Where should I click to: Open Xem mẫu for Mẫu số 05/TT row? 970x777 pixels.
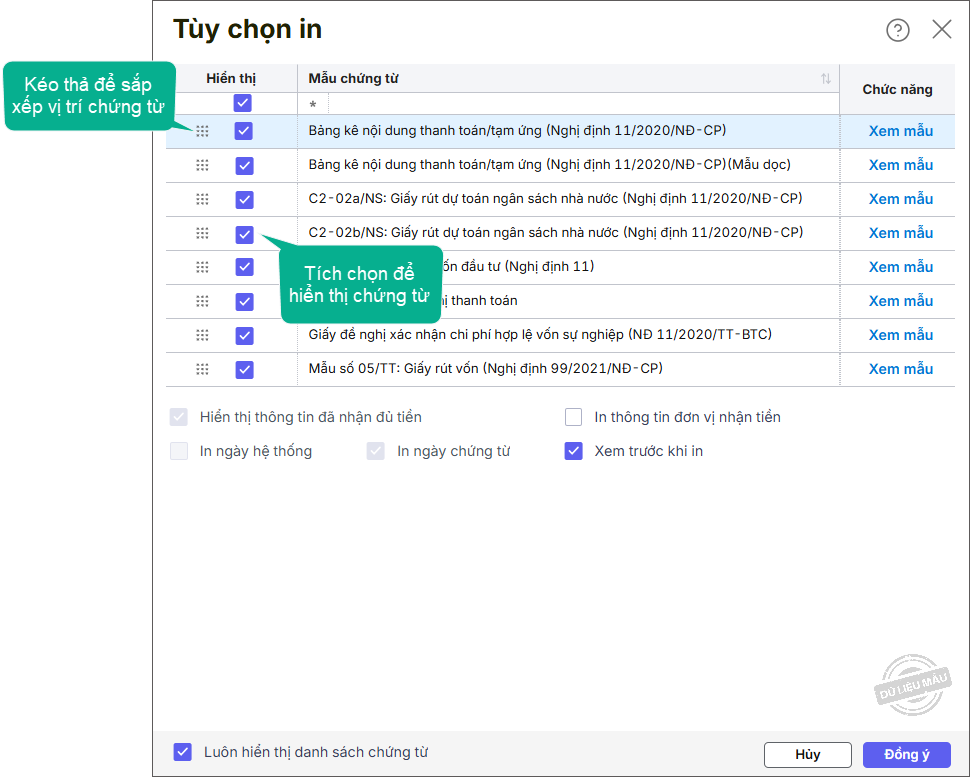tap(901, 369)
